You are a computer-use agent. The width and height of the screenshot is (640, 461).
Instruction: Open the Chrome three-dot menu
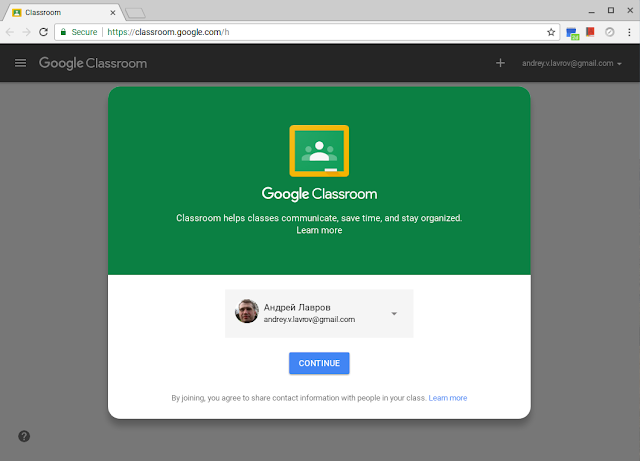[629, 32]
